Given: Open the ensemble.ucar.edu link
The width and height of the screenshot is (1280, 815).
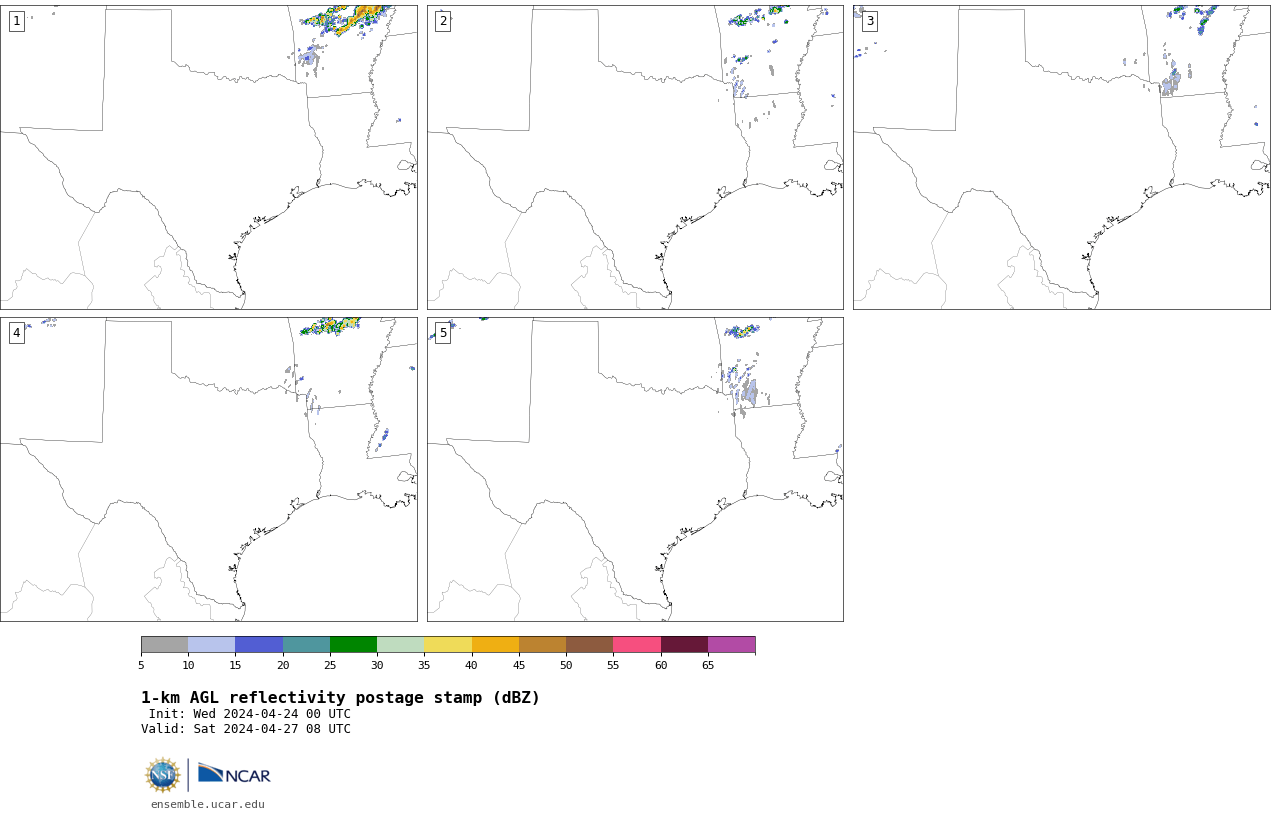Looking at the screenshot, I should coord(208,804).
